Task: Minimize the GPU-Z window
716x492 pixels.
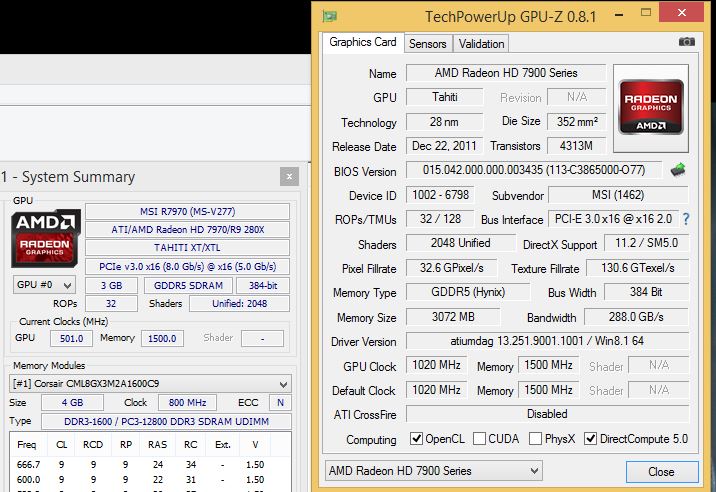Action: pos(619,15)
